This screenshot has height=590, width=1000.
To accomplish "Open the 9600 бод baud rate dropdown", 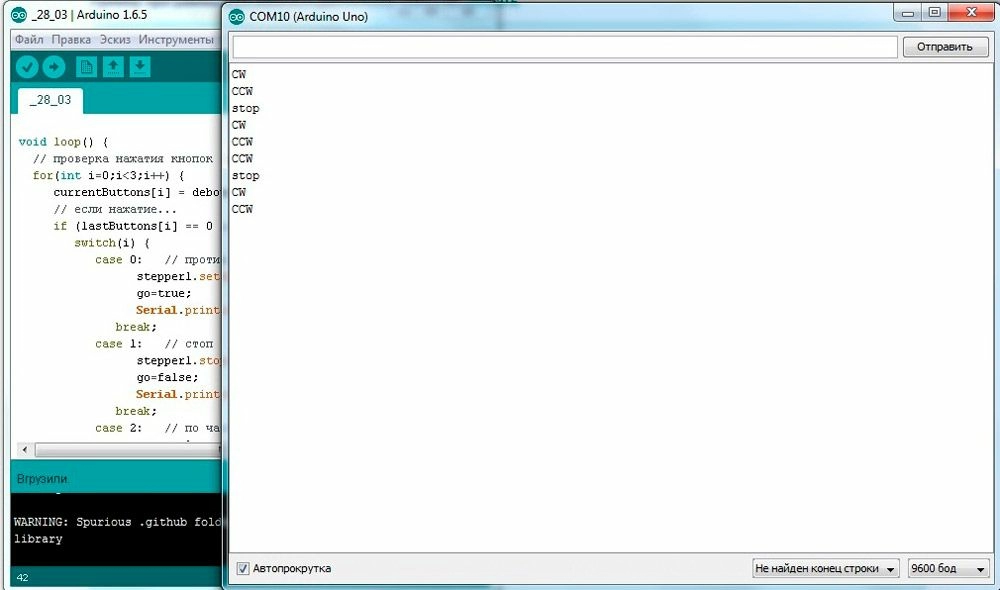I will [948, 568].
